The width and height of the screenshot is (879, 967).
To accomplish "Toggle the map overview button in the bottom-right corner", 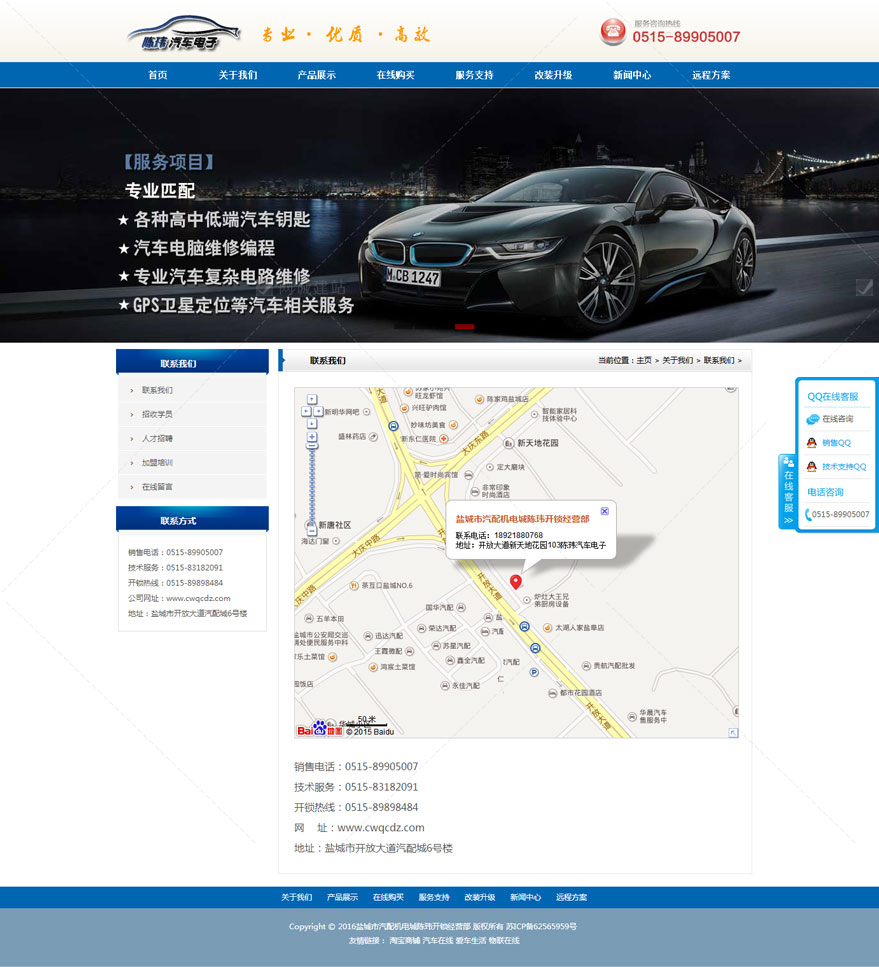I will pyautogui.click(x=733, y=733).
